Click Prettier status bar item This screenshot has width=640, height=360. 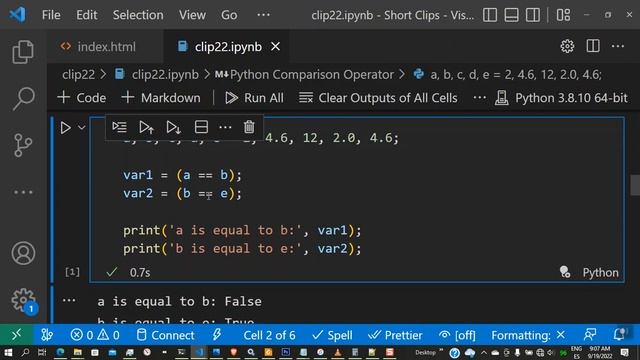click(395, 336)
